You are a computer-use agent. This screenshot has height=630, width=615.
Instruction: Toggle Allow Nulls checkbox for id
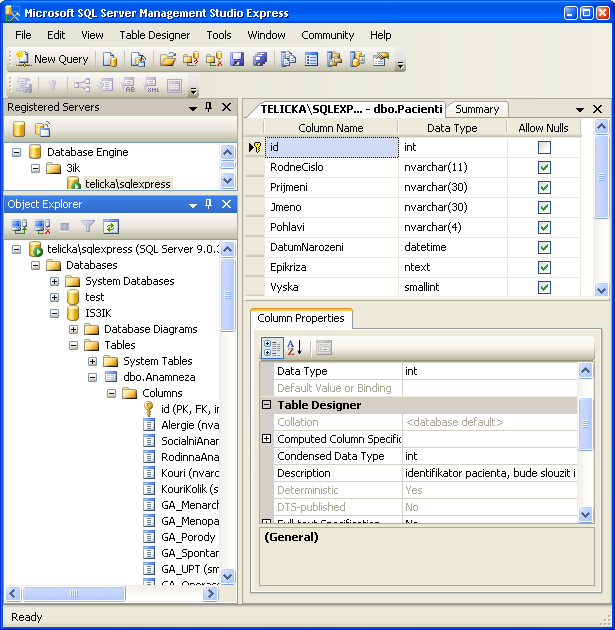tap(544, 147)
